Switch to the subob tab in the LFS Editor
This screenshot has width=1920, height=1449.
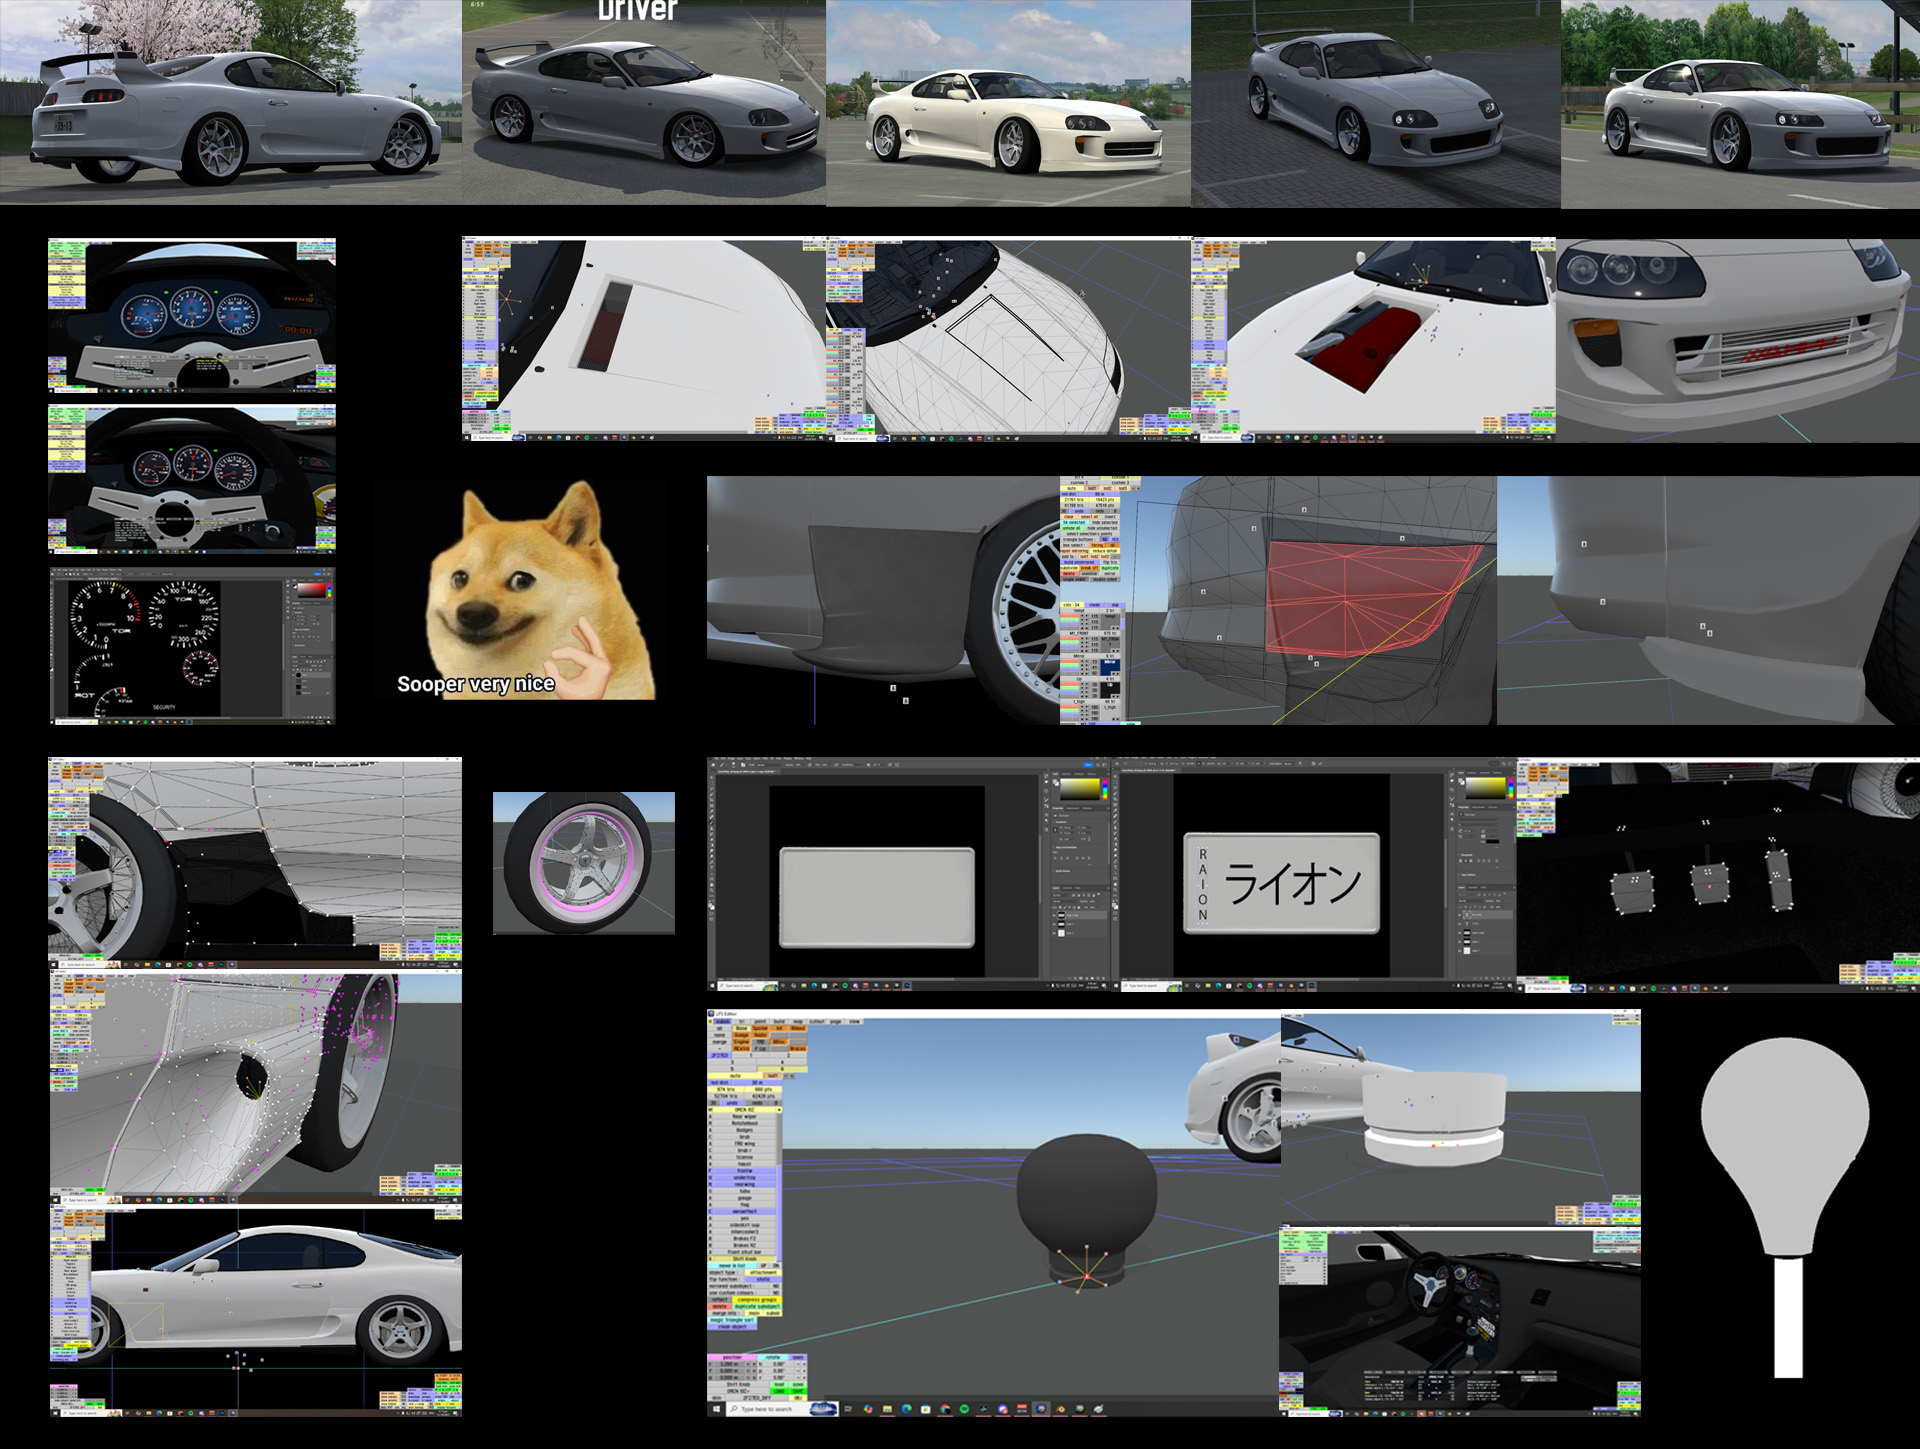[723, 1021]
